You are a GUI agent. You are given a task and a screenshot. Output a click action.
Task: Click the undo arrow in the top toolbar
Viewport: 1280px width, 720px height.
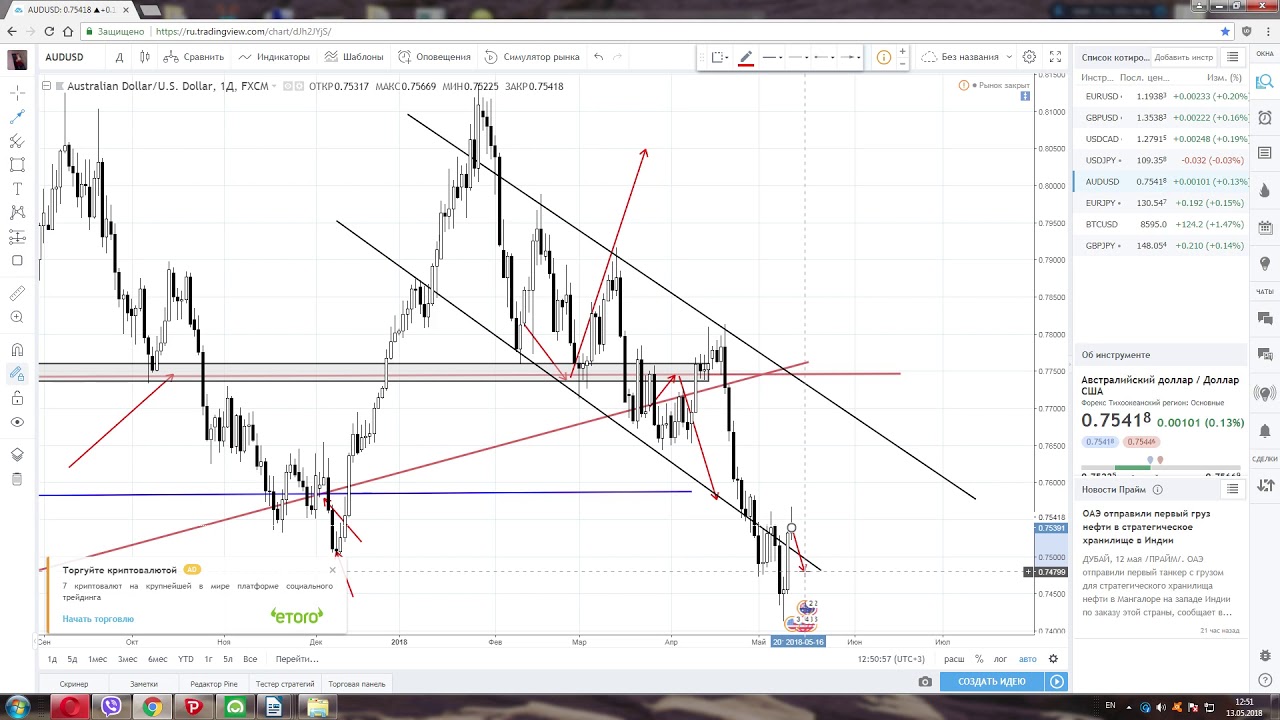(x=598, y=57)
